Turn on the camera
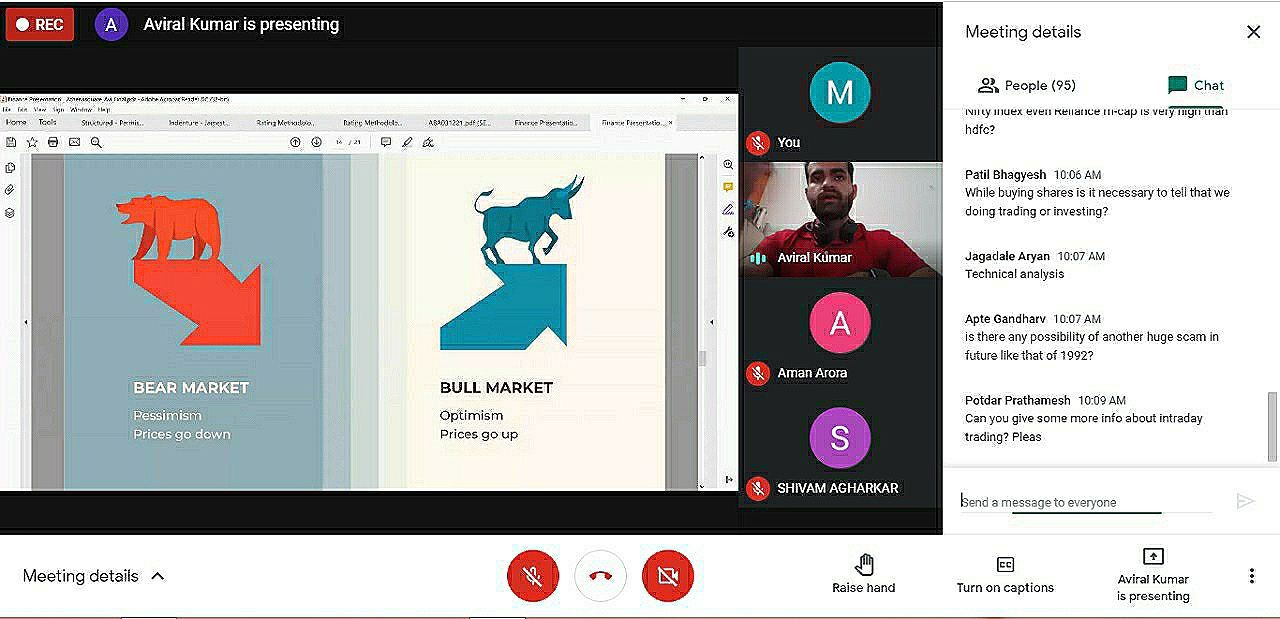The height and width of the screenshot is (619, 1280). (667, 576)
